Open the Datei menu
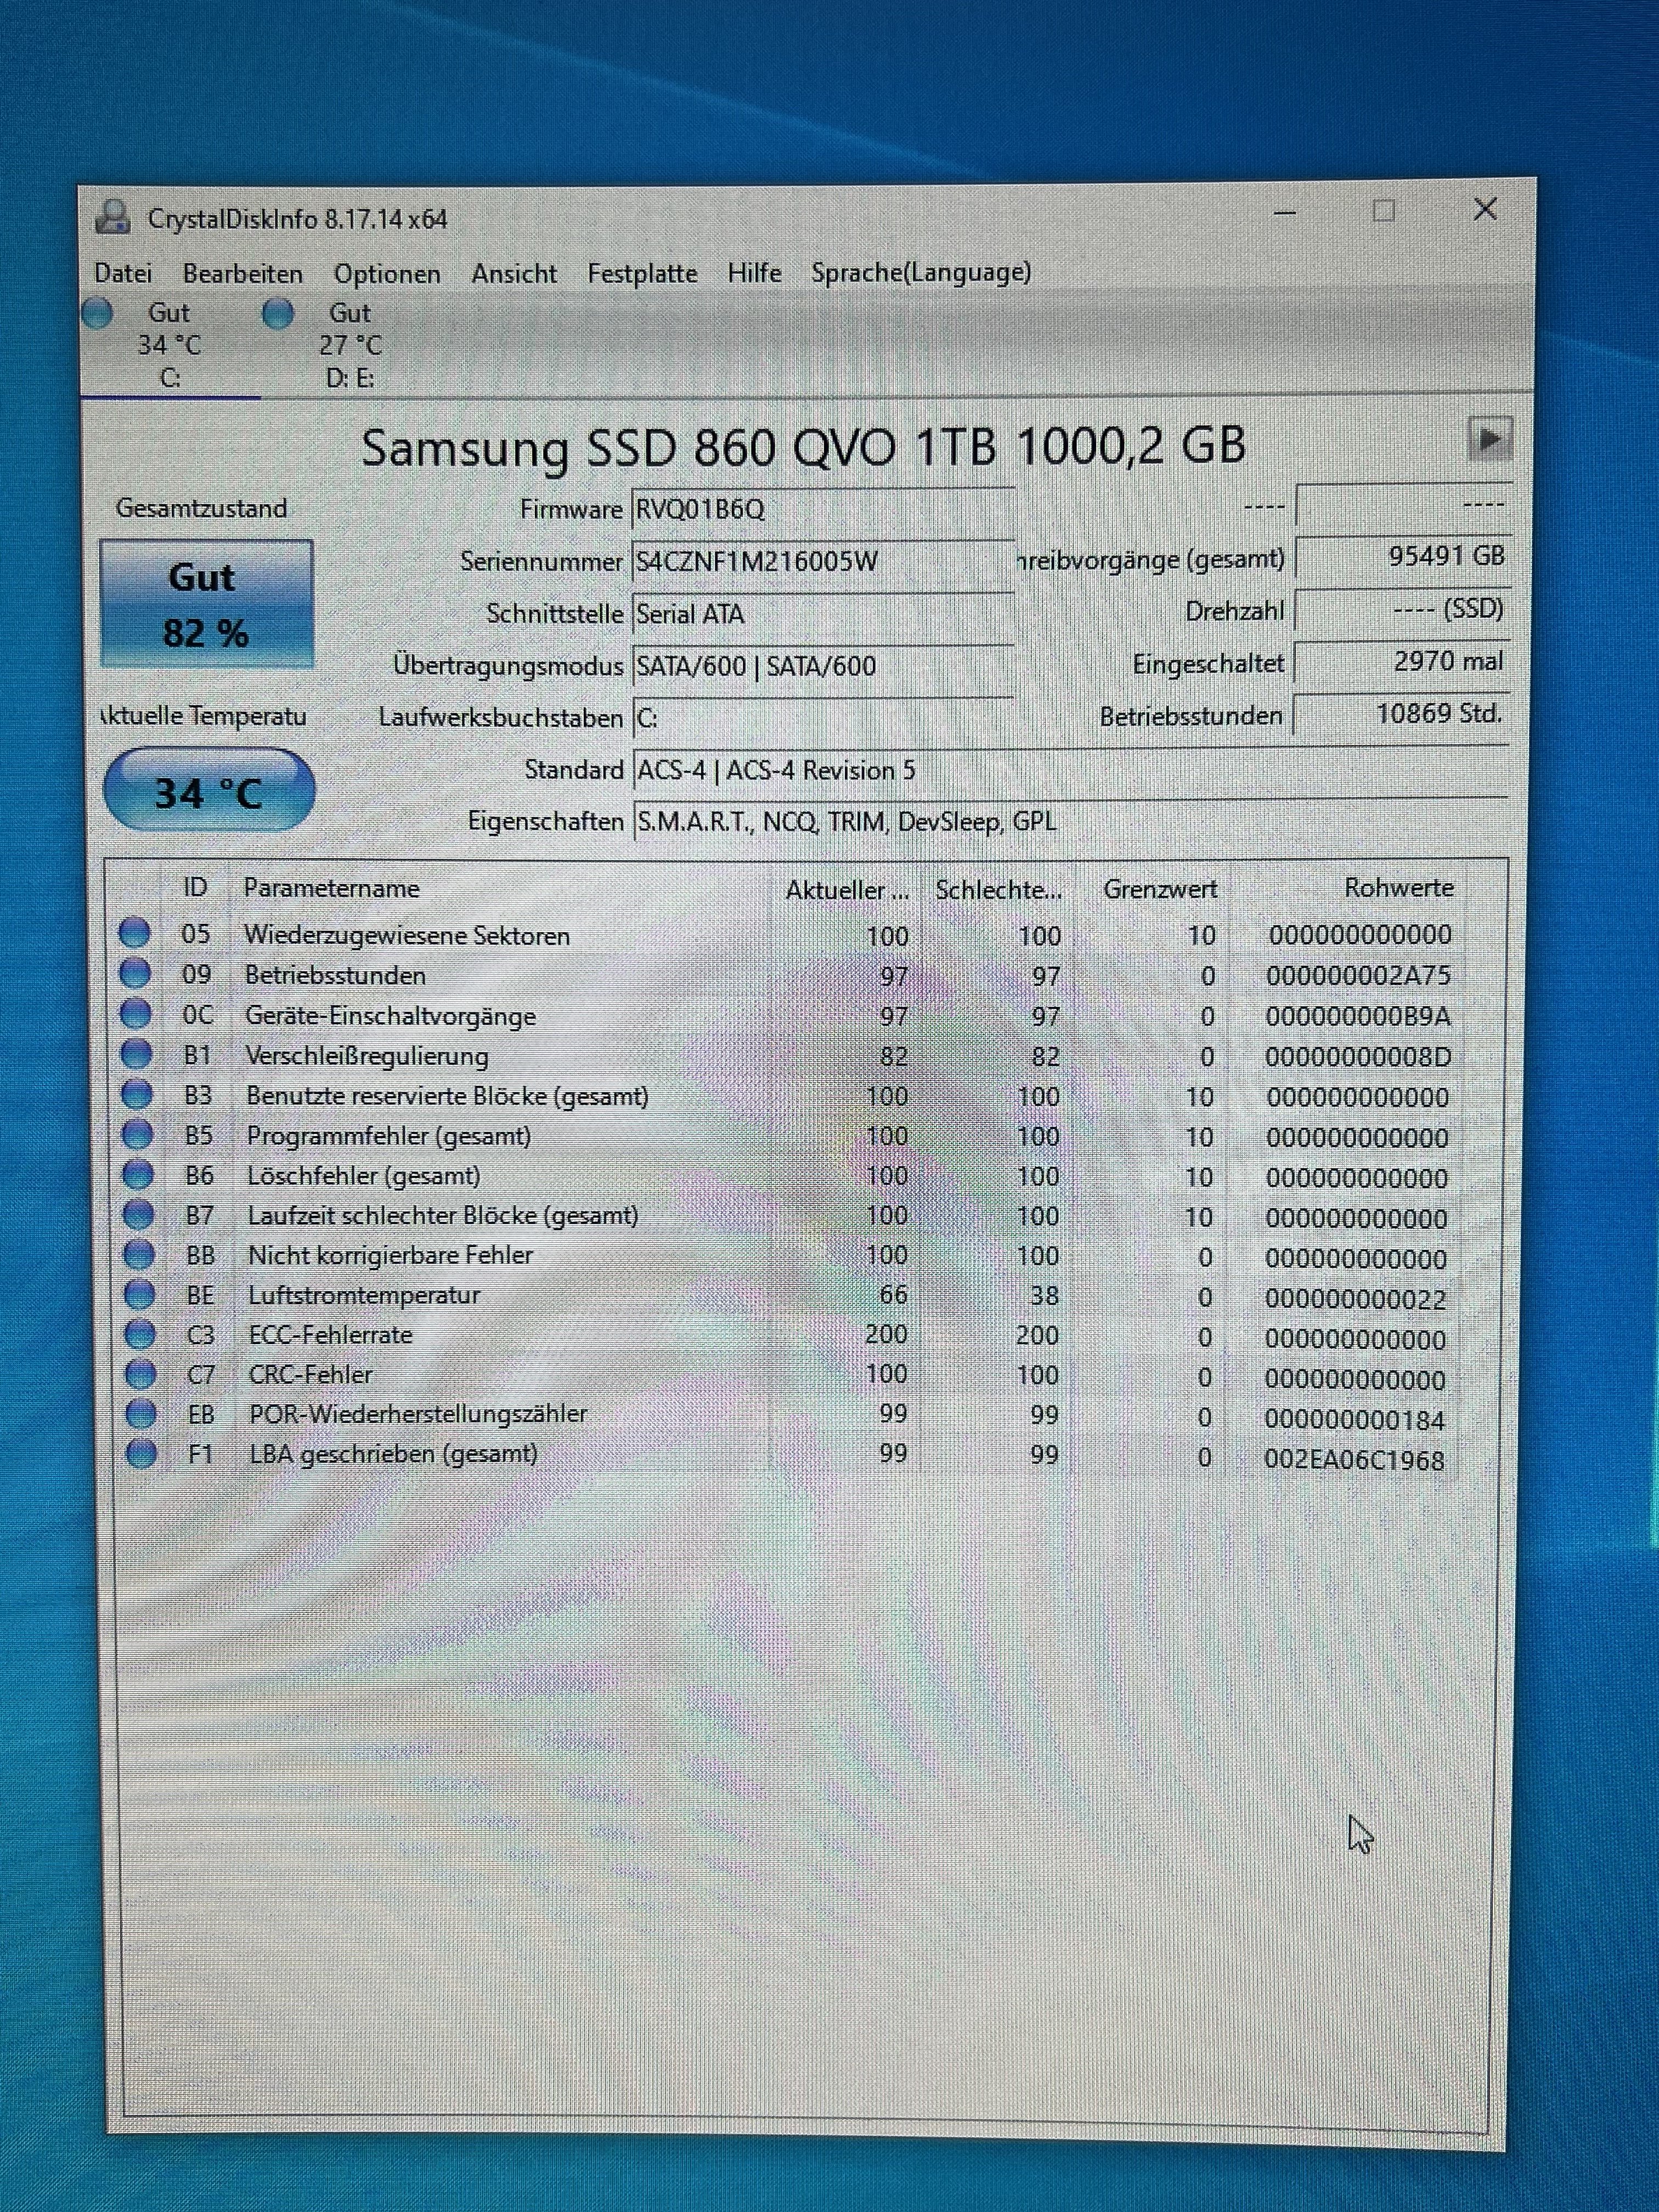This screenshot has height=2212, width=1659. click(123, 273)
